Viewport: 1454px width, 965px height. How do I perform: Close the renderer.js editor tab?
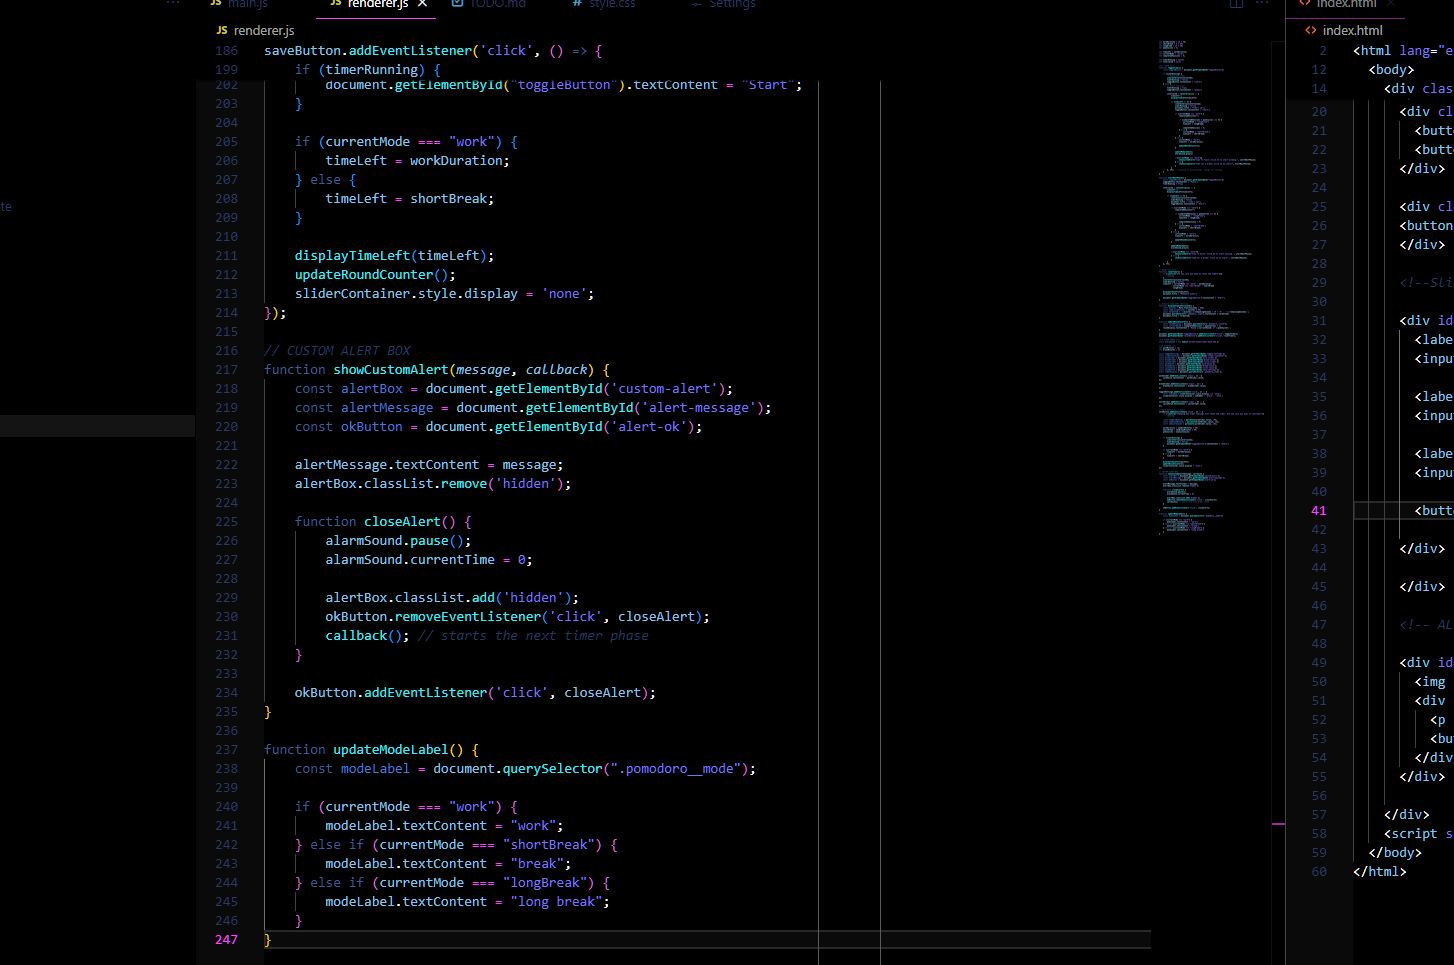pos(423,4)
